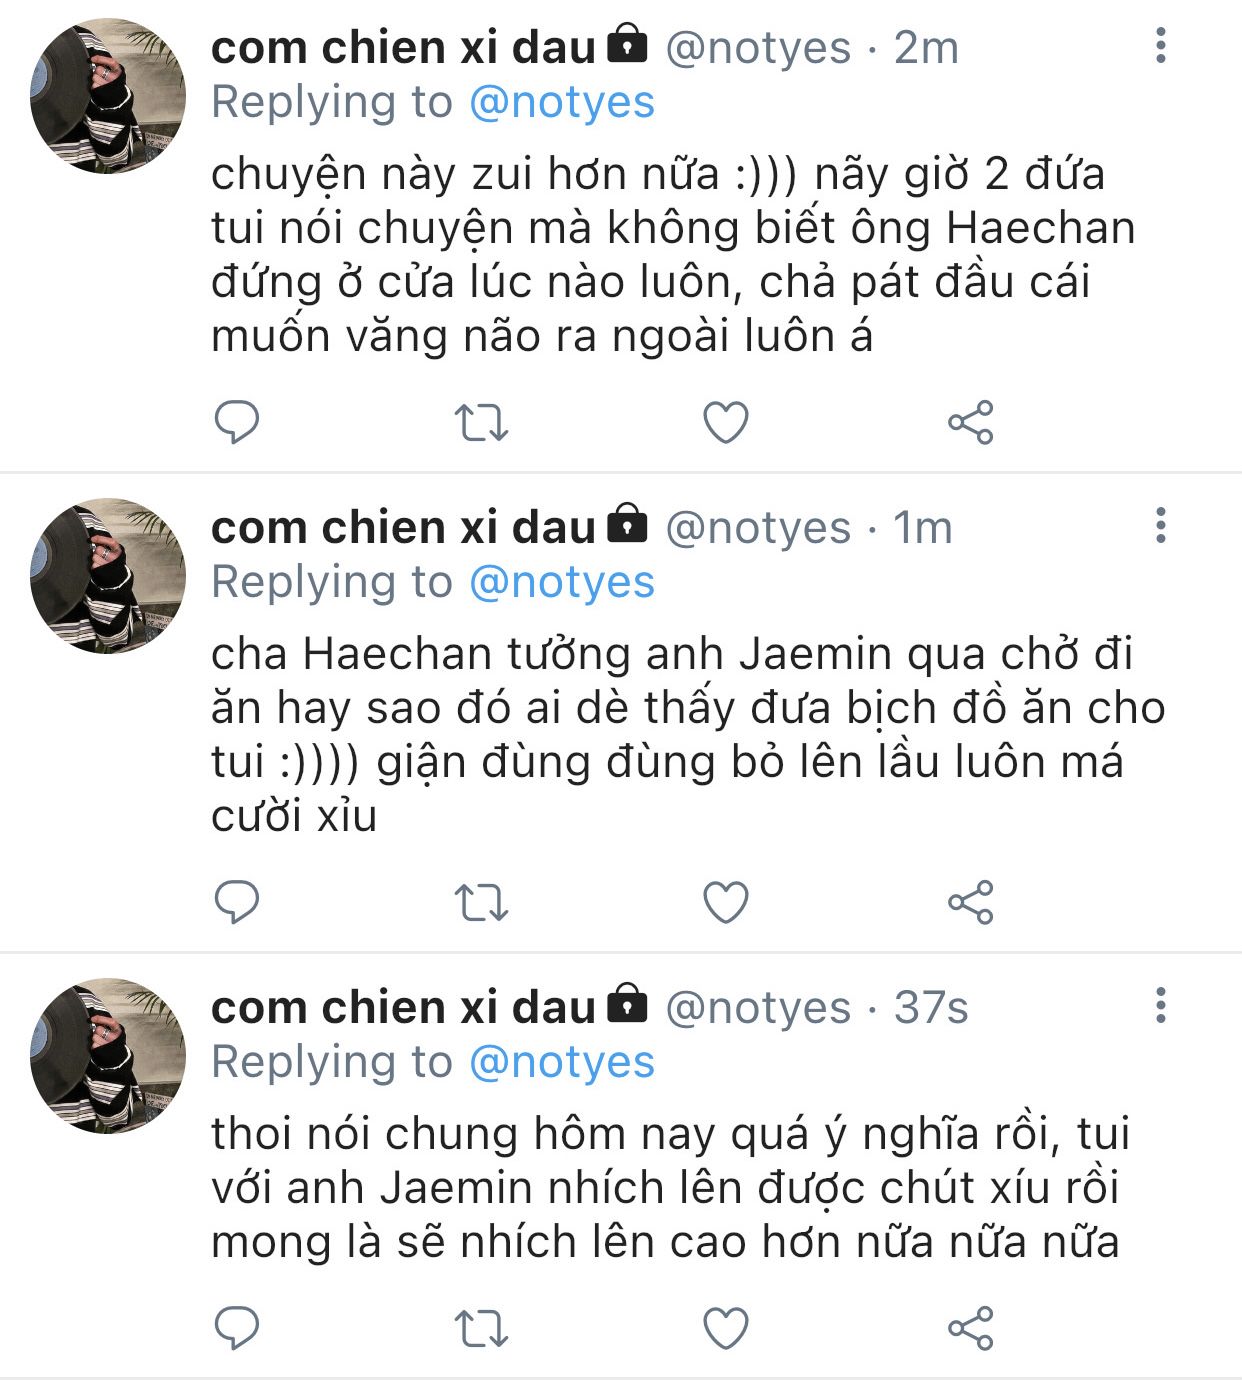Reply to the tweet posted 1m ago
The image size is (1242, 1380).
pos(237,902)
